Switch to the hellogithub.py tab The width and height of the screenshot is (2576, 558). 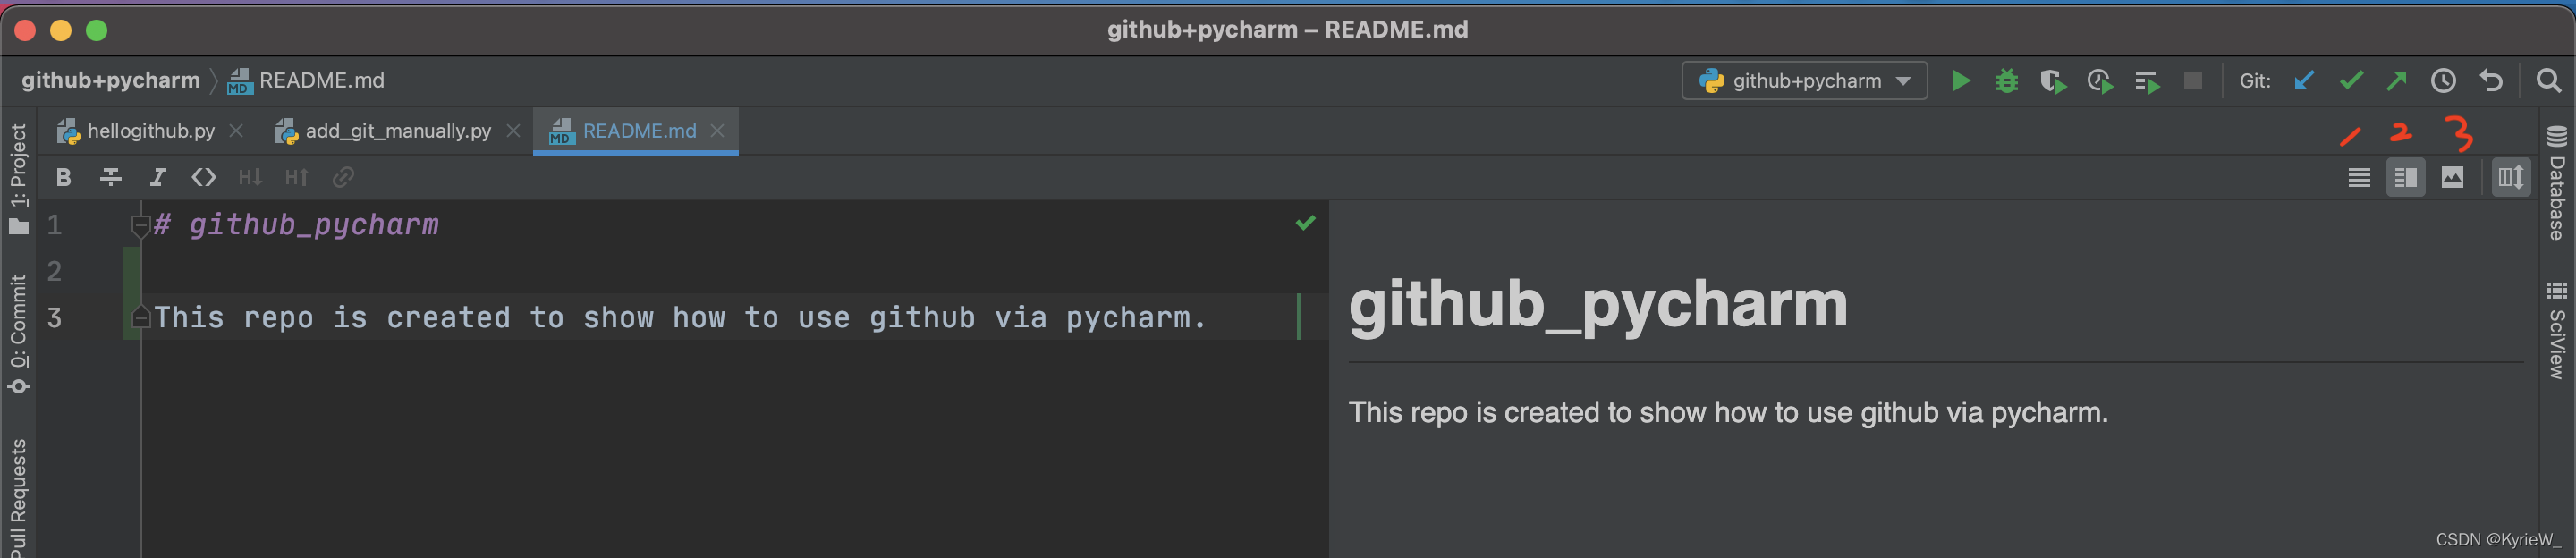[150, 131]
